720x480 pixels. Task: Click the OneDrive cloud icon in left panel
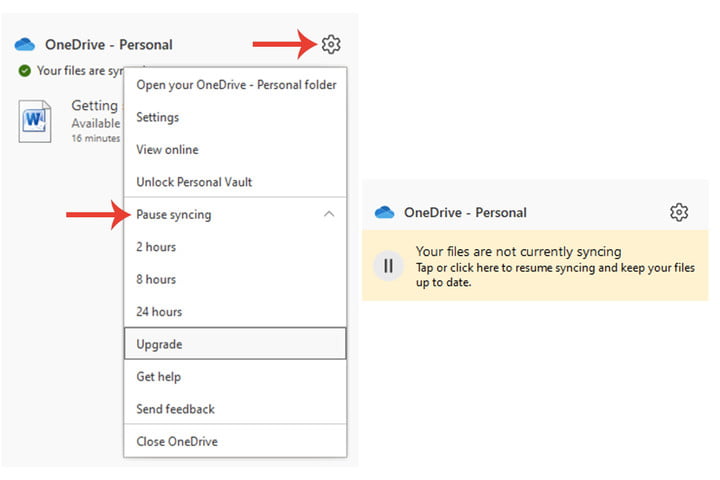(25, 45)
